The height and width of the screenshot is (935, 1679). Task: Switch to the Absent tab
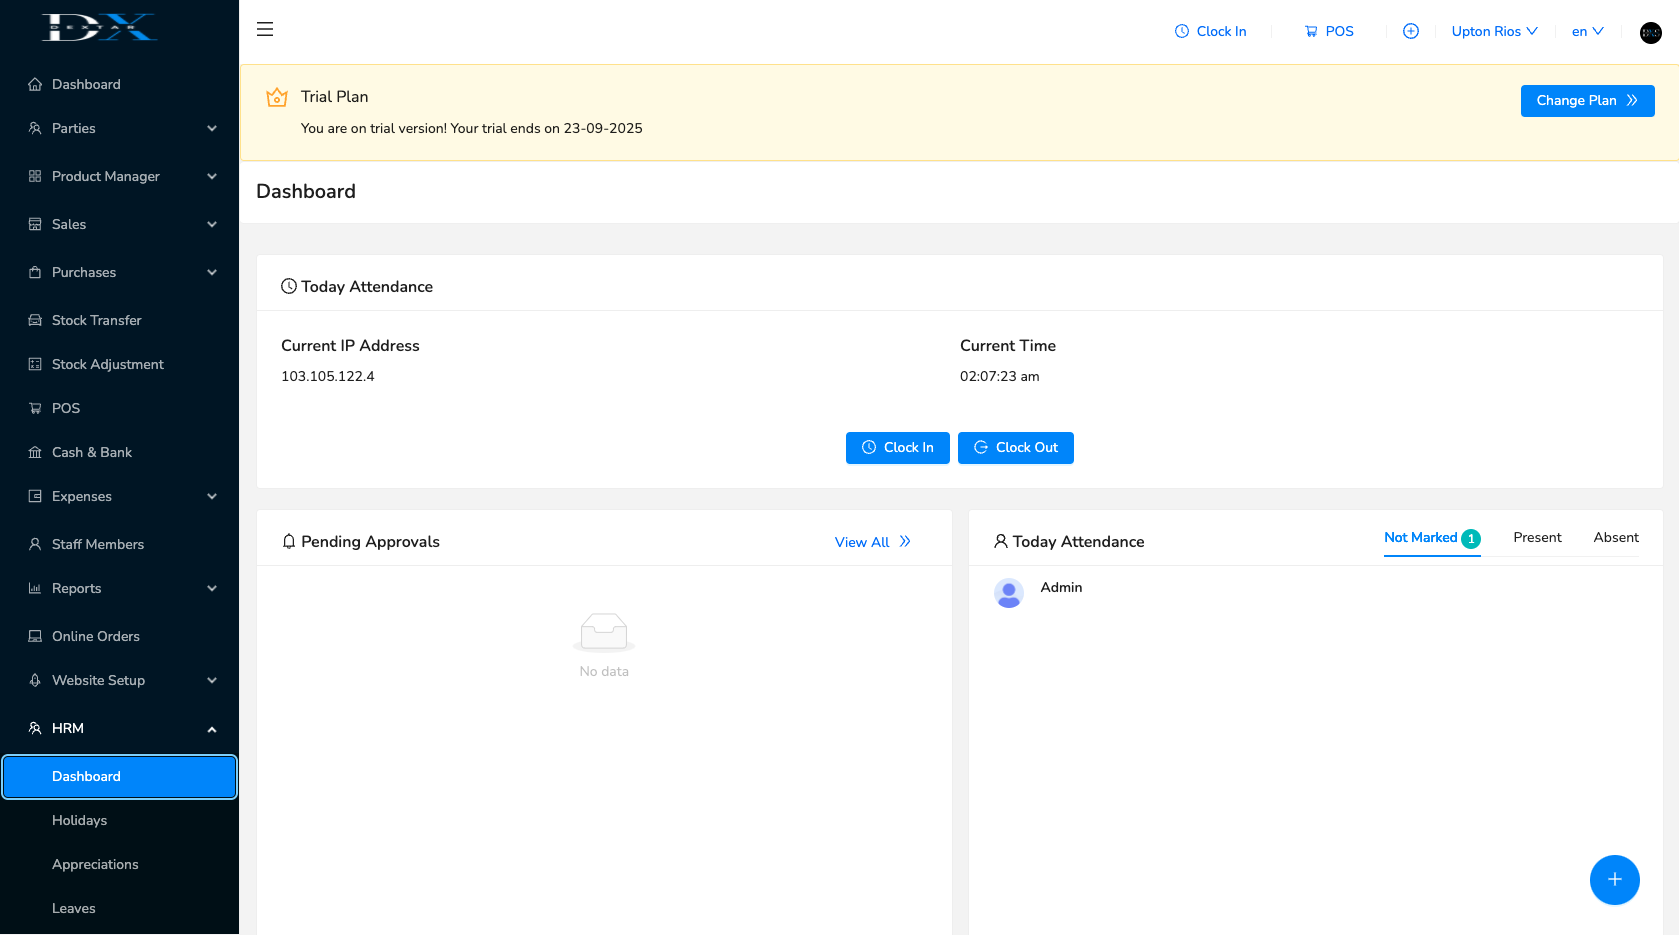1616,538
